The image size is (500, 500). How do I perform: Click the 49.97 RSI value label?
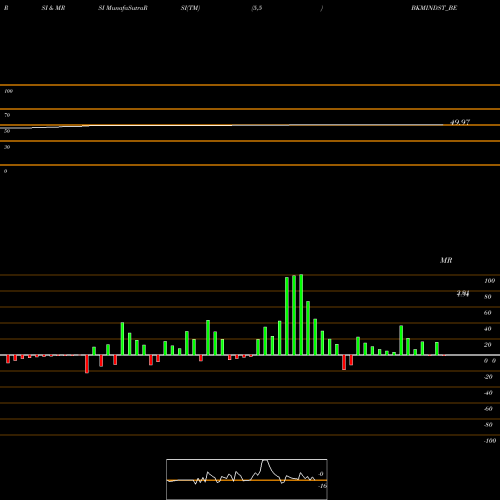pos(460,122)
